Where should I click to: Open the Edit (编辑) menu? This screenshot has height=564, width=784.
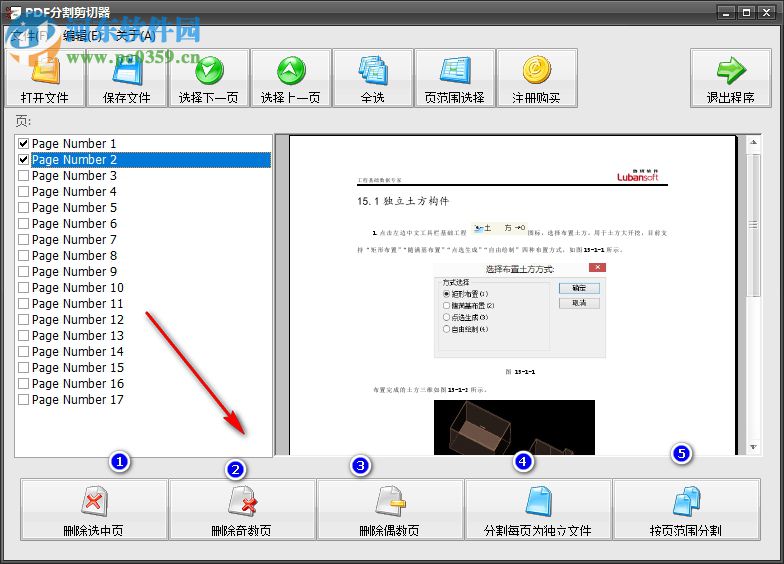click(x=83, y=35)
